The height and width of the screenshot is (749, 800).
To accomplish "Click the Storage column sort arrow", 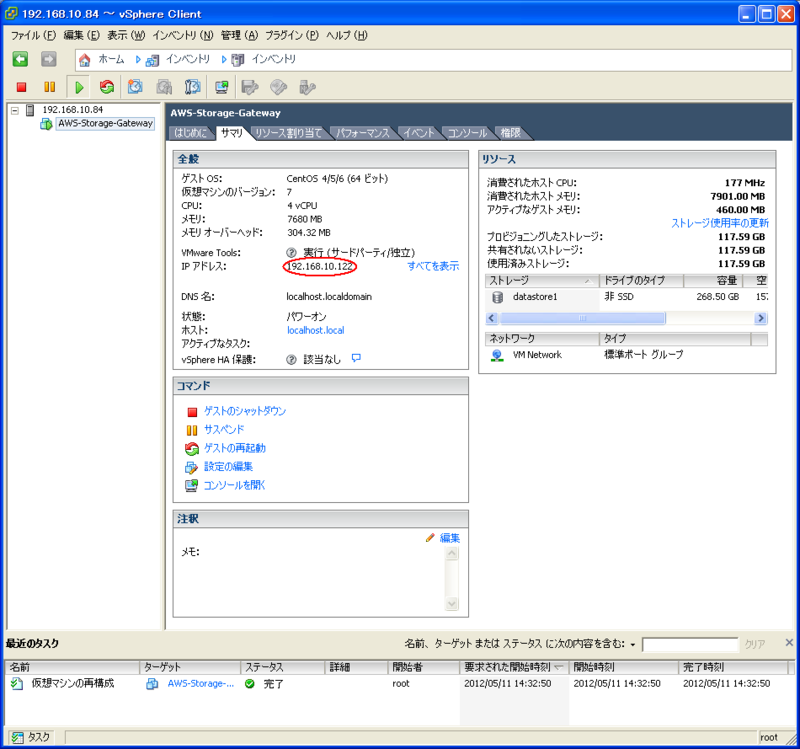I will (x=588, y=281).
